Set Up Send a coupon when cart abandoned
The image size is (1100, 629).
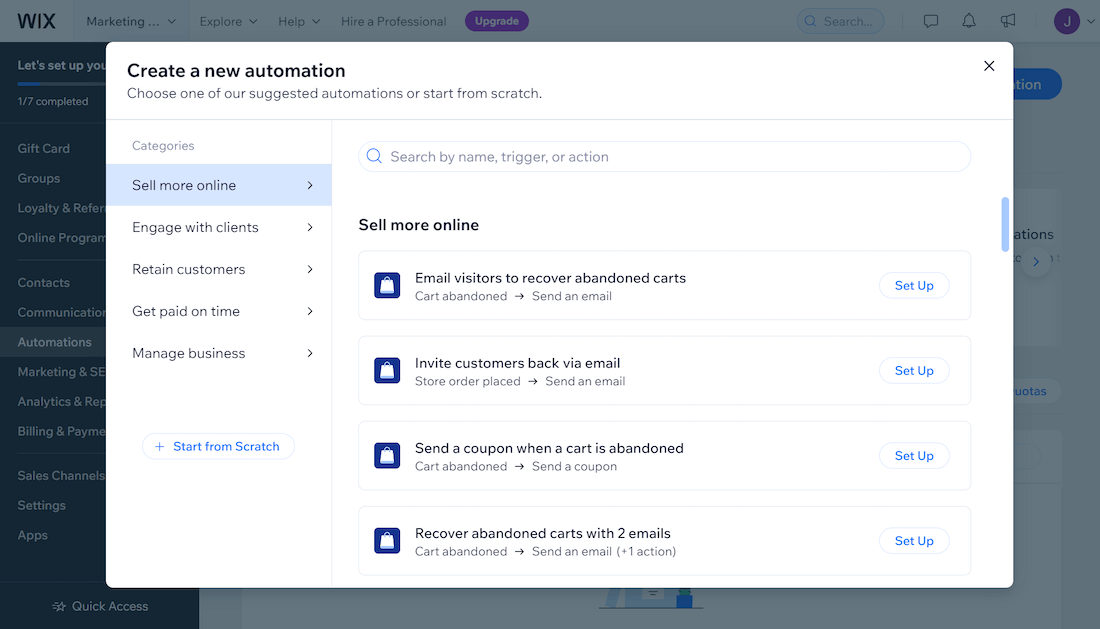[x=914, y=456]
